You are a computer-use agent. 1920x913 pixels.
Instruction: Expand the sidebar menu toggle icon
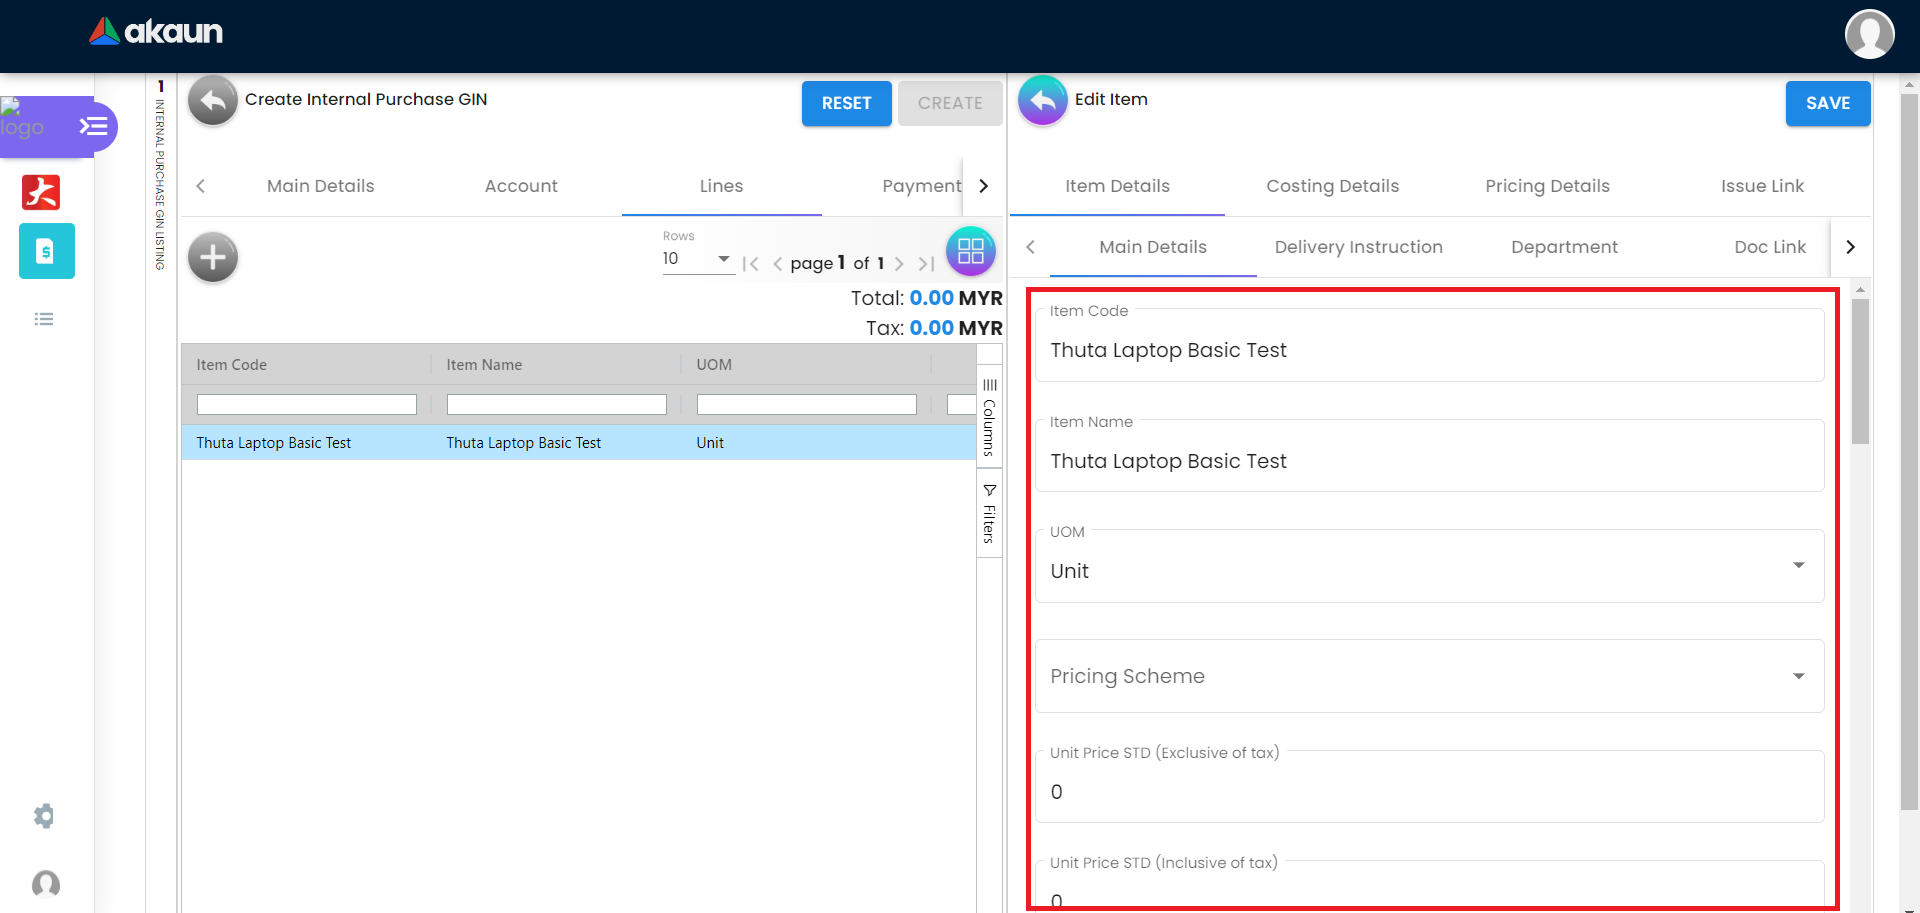pyautogui.click(x=93, y=126)
